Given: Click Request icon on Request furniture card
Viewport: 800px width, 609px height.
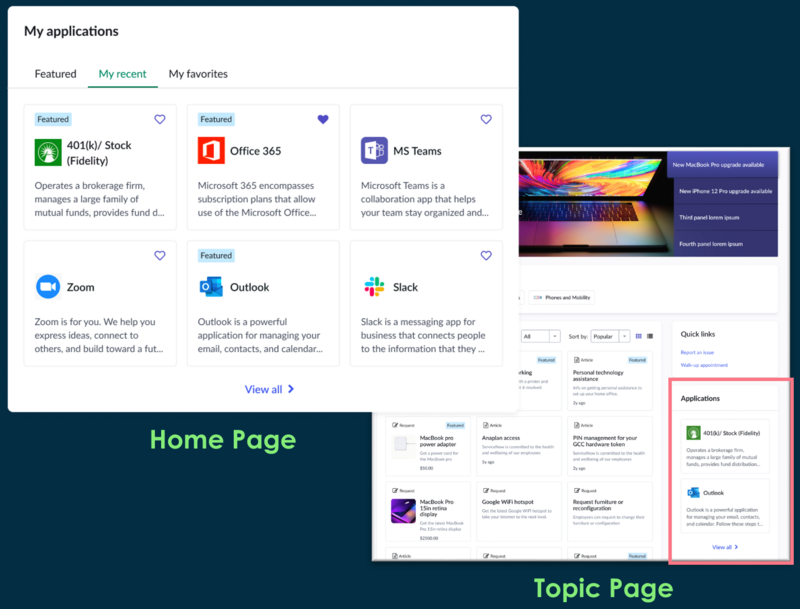Looking at the screenshot, I should pyautogui.click(x=577, y=491).
